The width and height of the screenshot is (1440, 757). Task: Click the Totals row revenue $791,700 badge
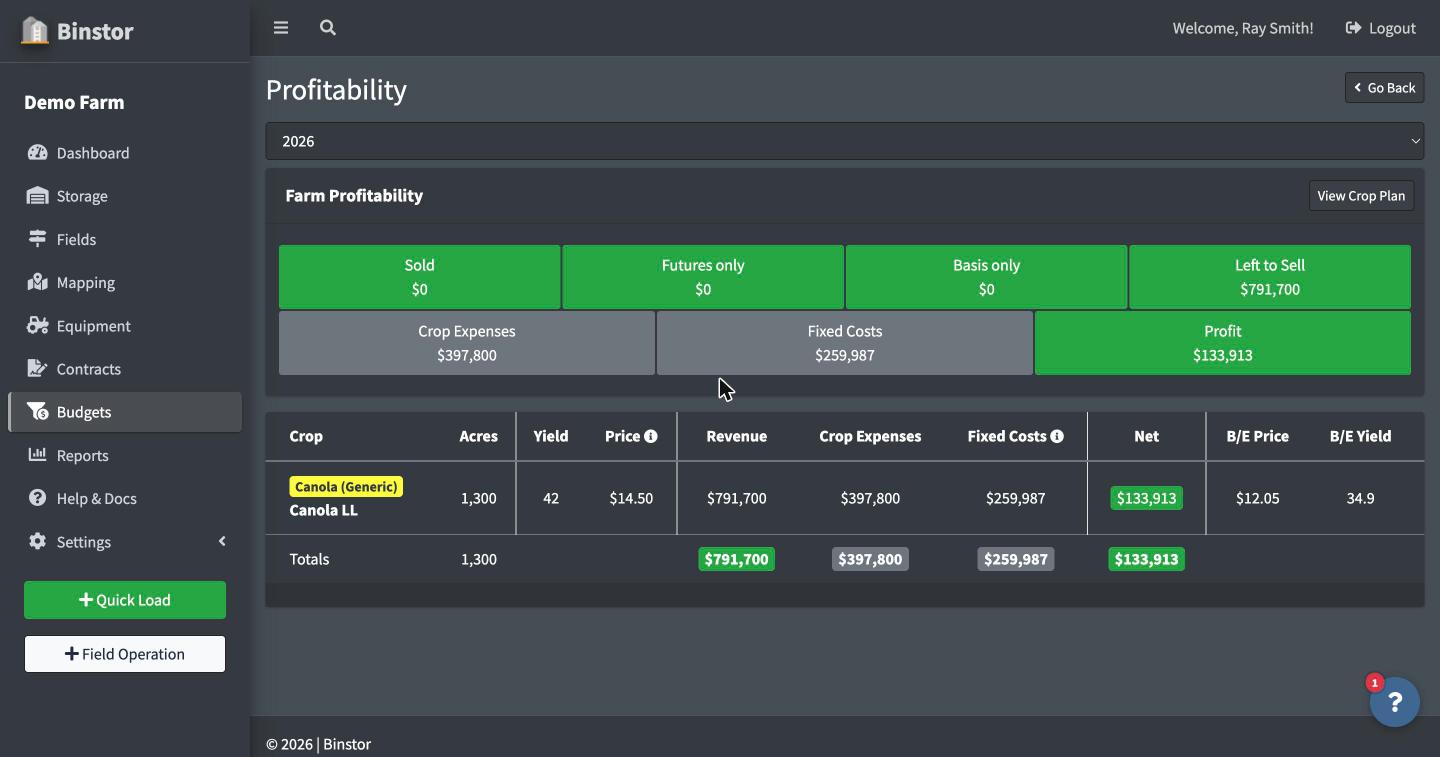tap(736, 559)
